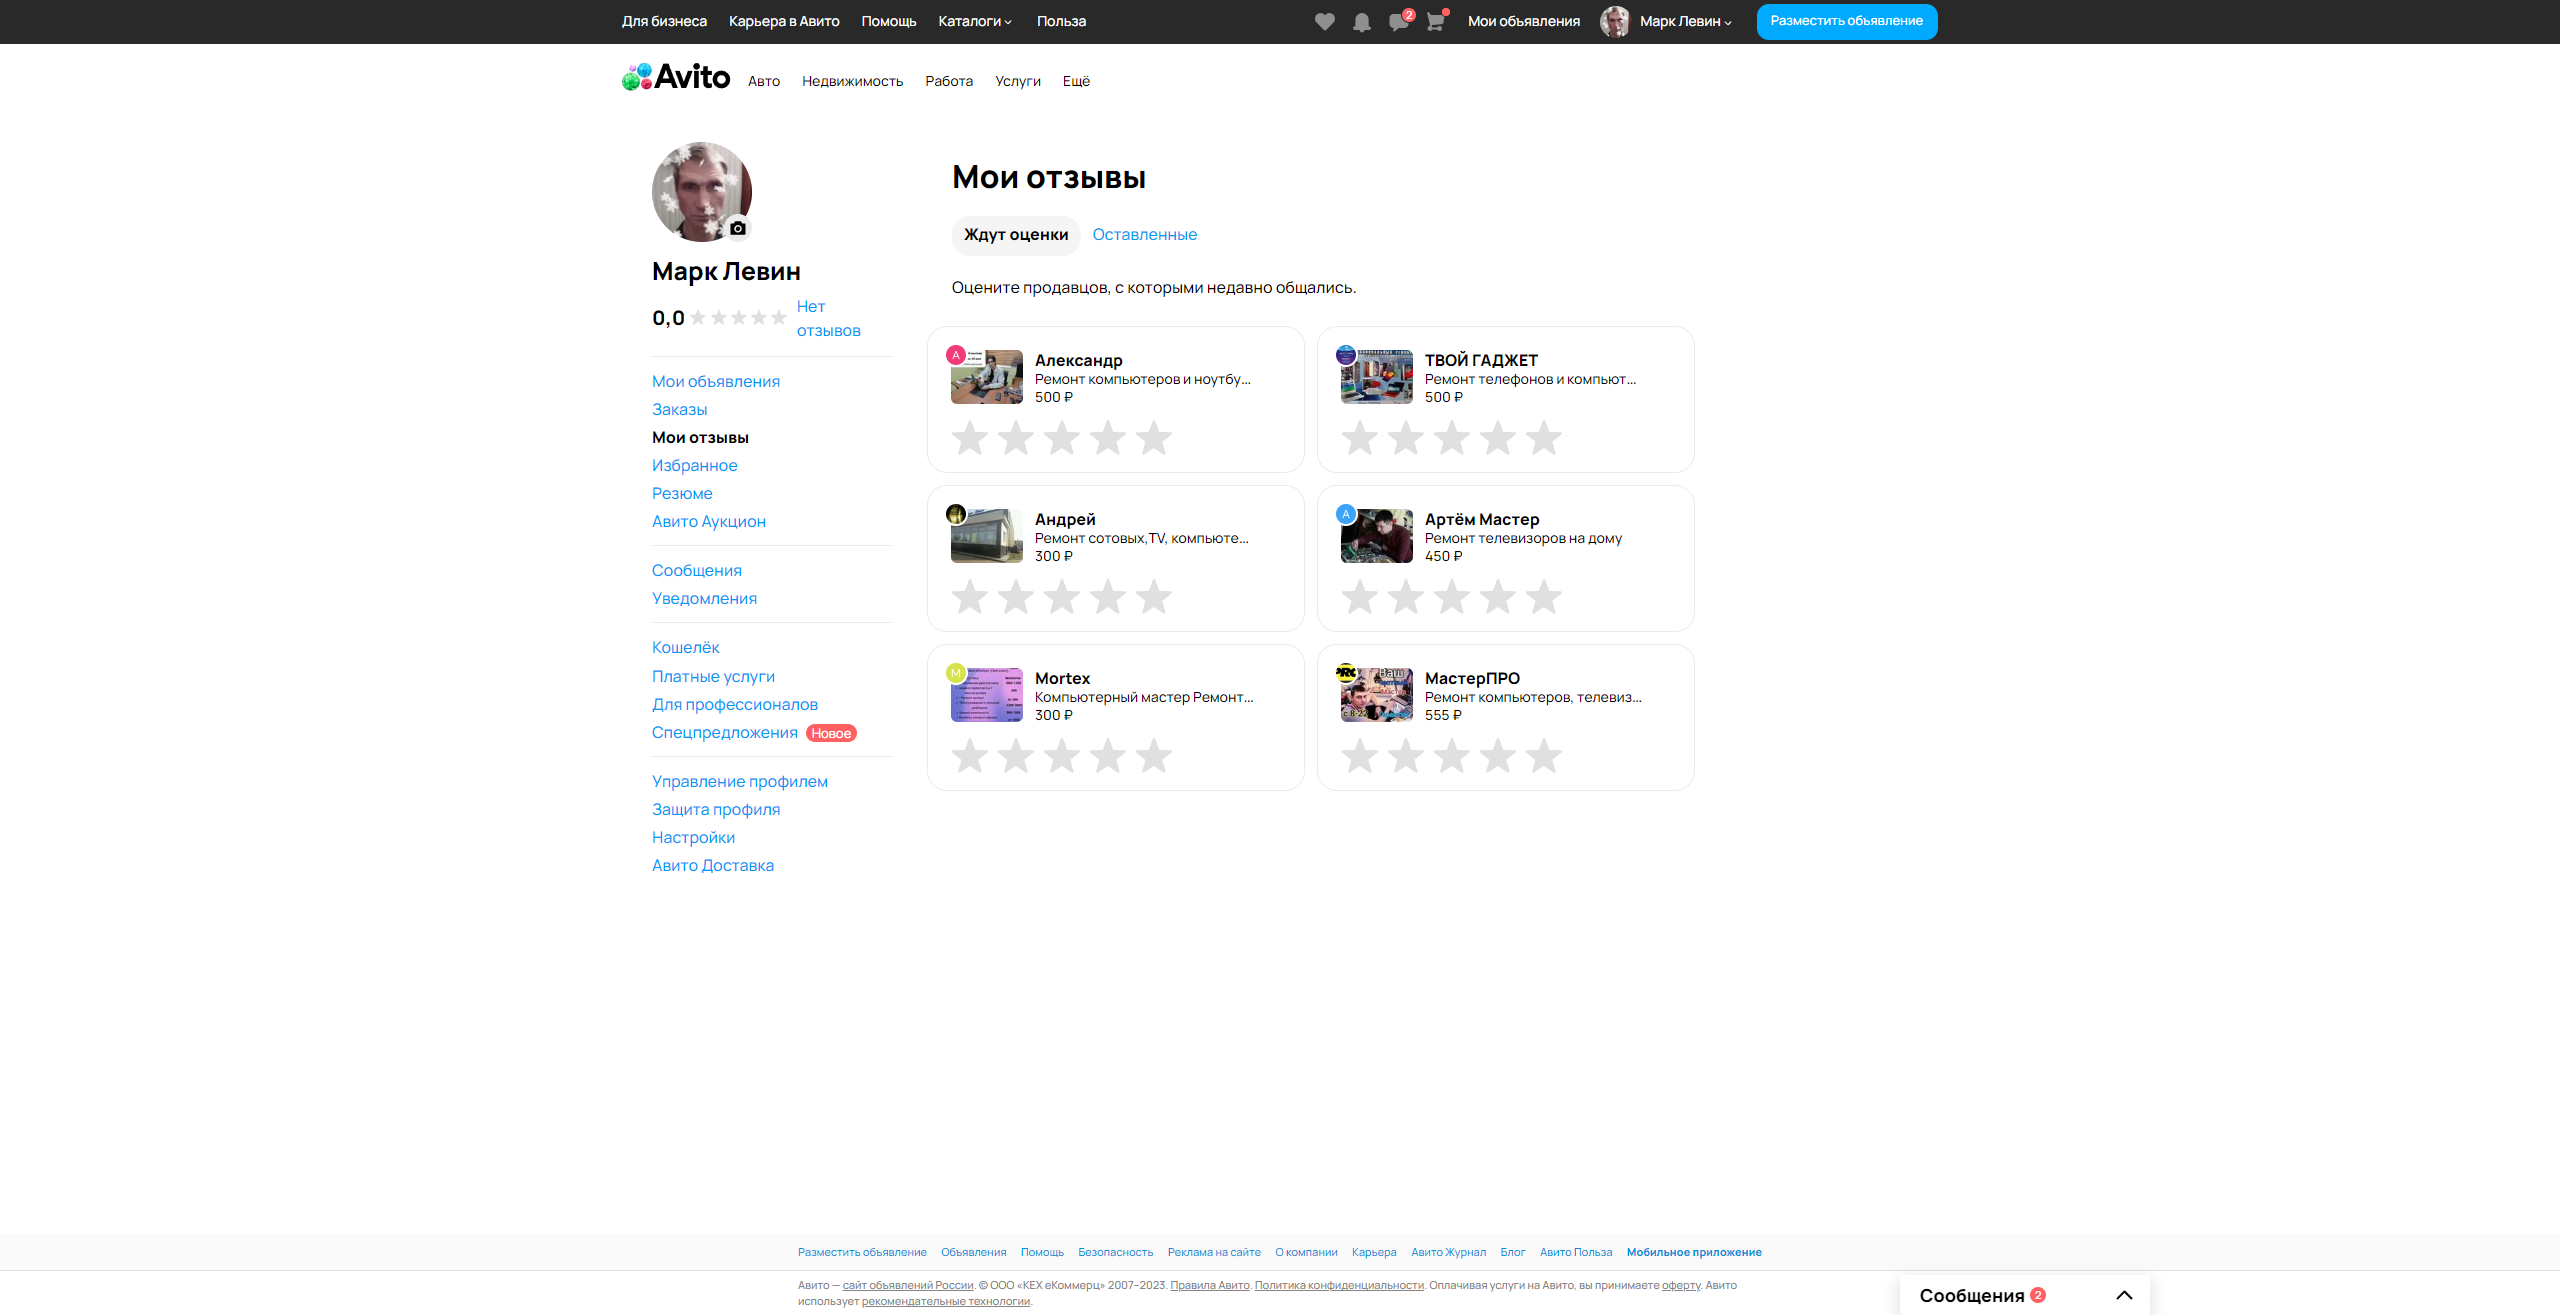Select the Ждут оценки tab

tap(1015, 234)
